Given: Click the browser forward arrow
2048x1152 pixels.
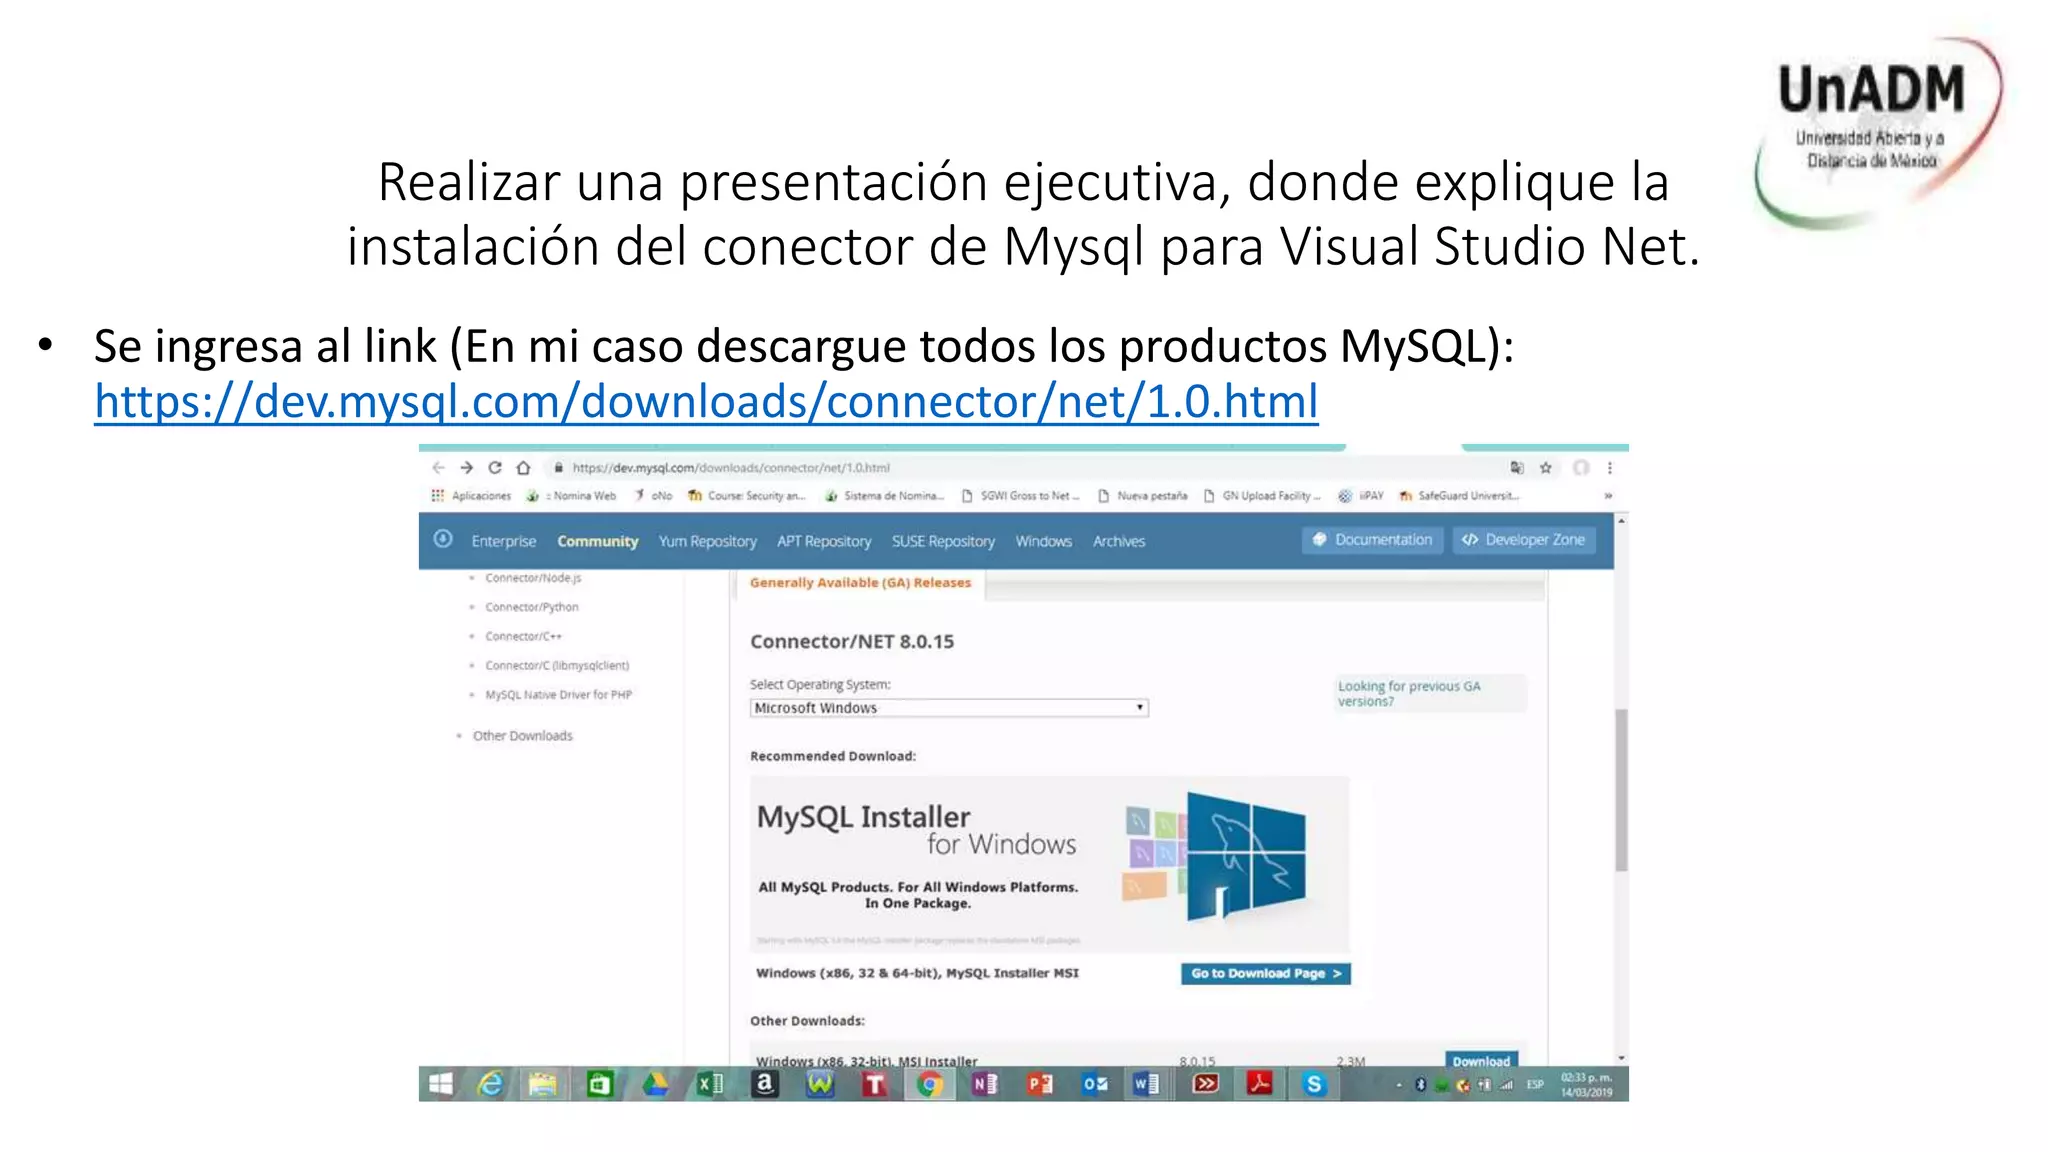Looking at the screenshot, I should point(467,467).
